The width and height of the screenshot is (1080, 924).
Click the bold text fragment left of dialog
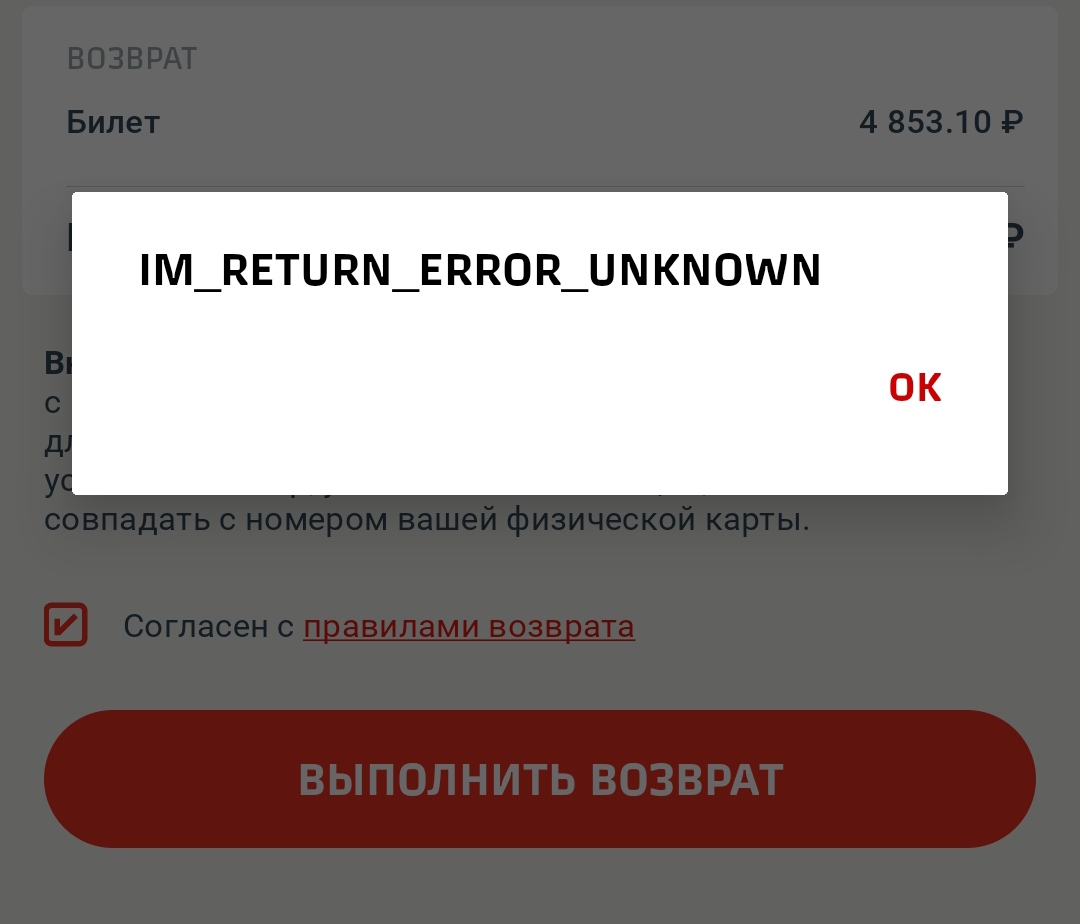click(x=58, y=363)
